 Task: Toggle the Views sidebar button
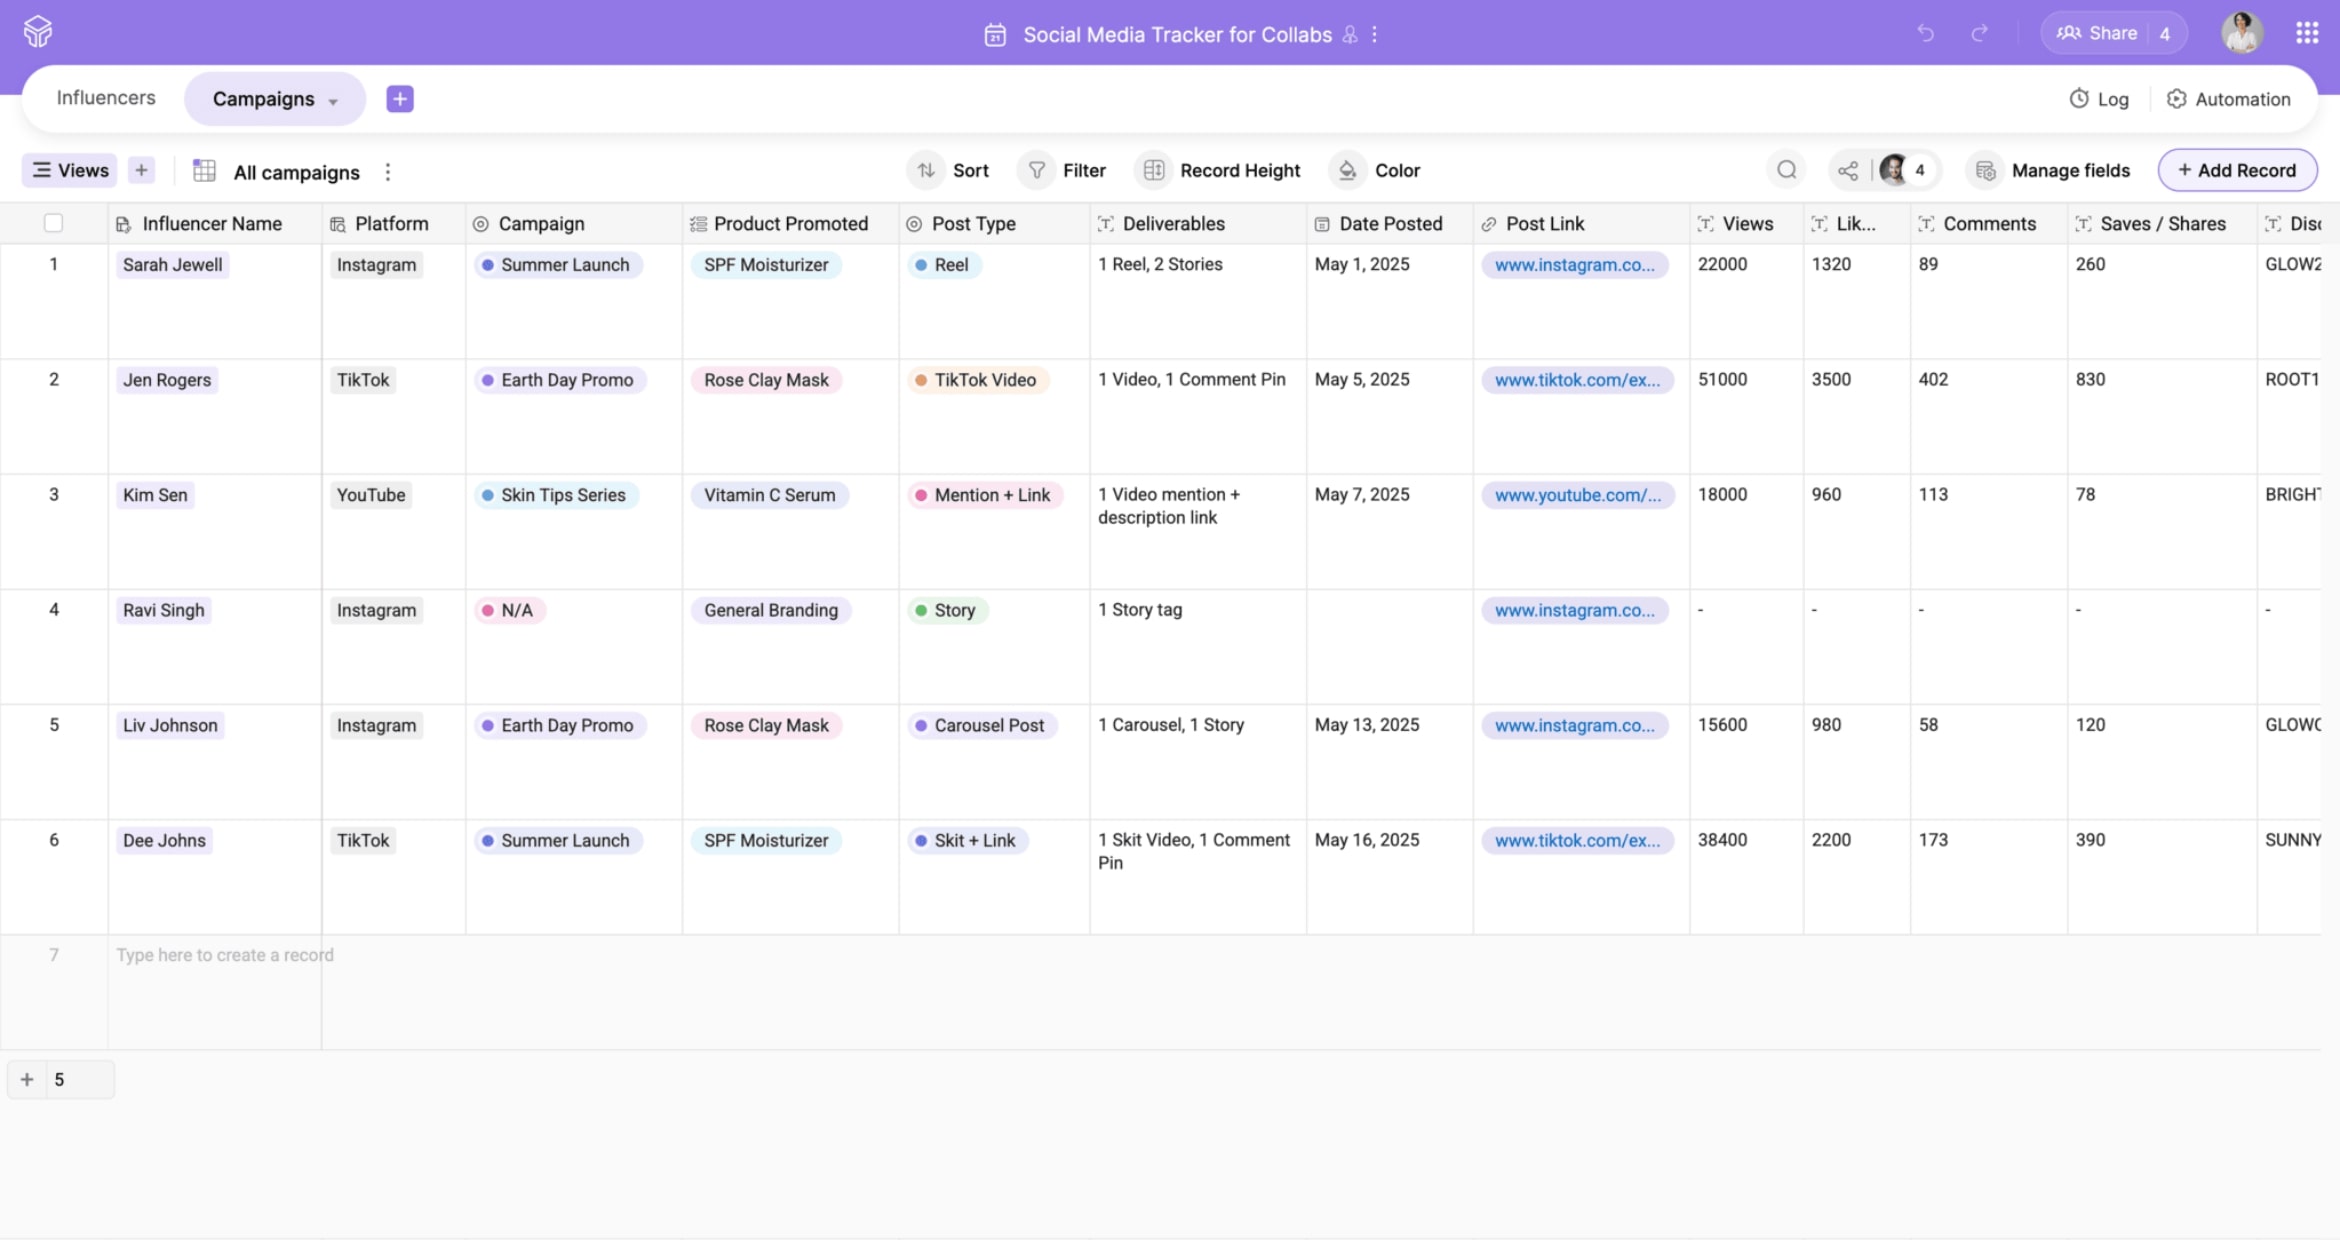click(70, 170)
